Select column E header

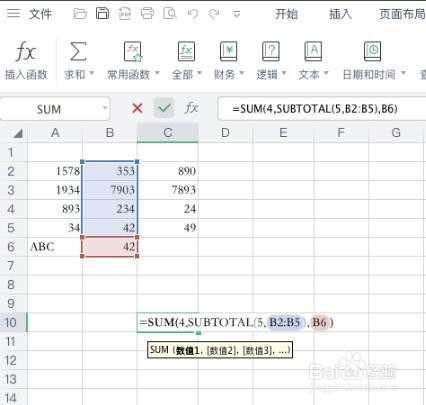(x=283, y=133)
